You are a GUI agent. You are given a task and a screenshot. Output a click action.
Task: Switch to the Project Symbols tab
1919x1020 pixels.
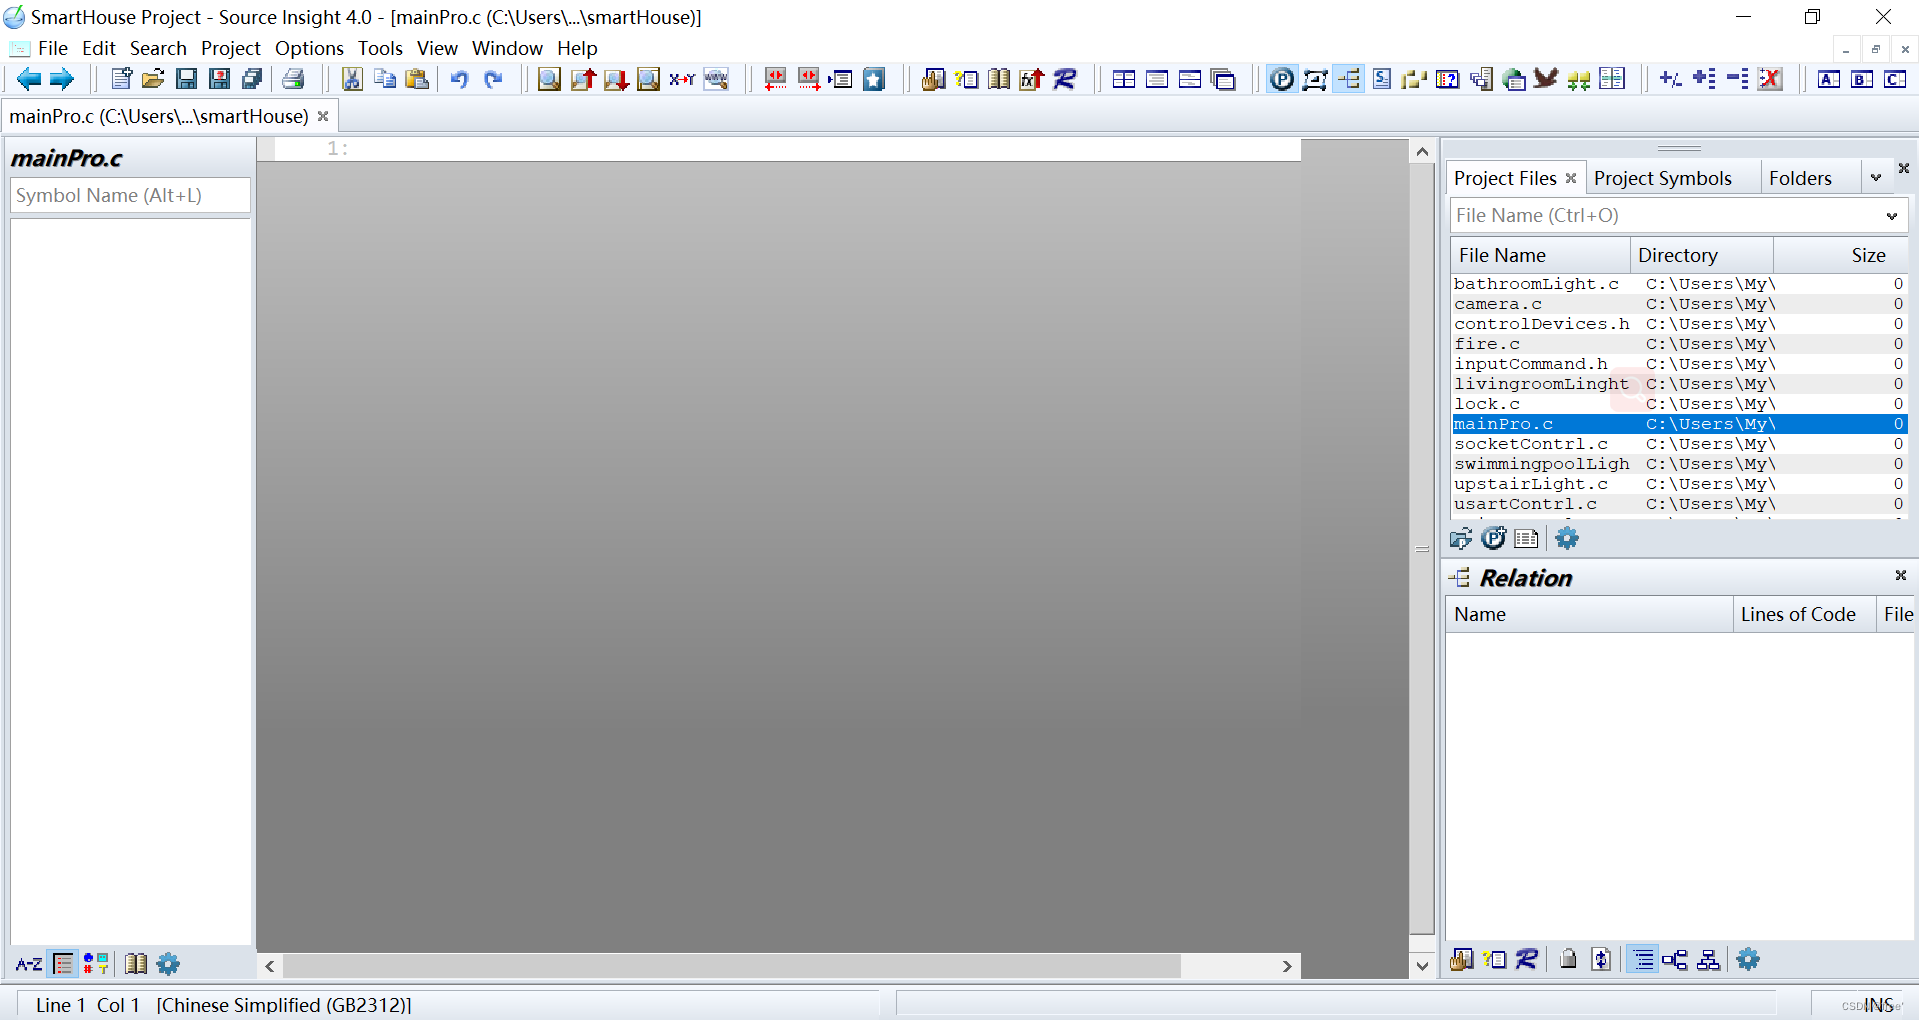point(1662,178)
